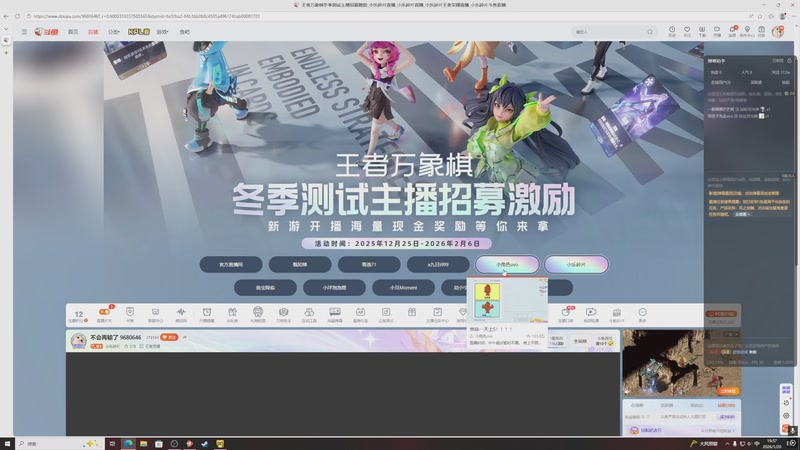Click the browser address bar URL

click(x=146, y=16)
